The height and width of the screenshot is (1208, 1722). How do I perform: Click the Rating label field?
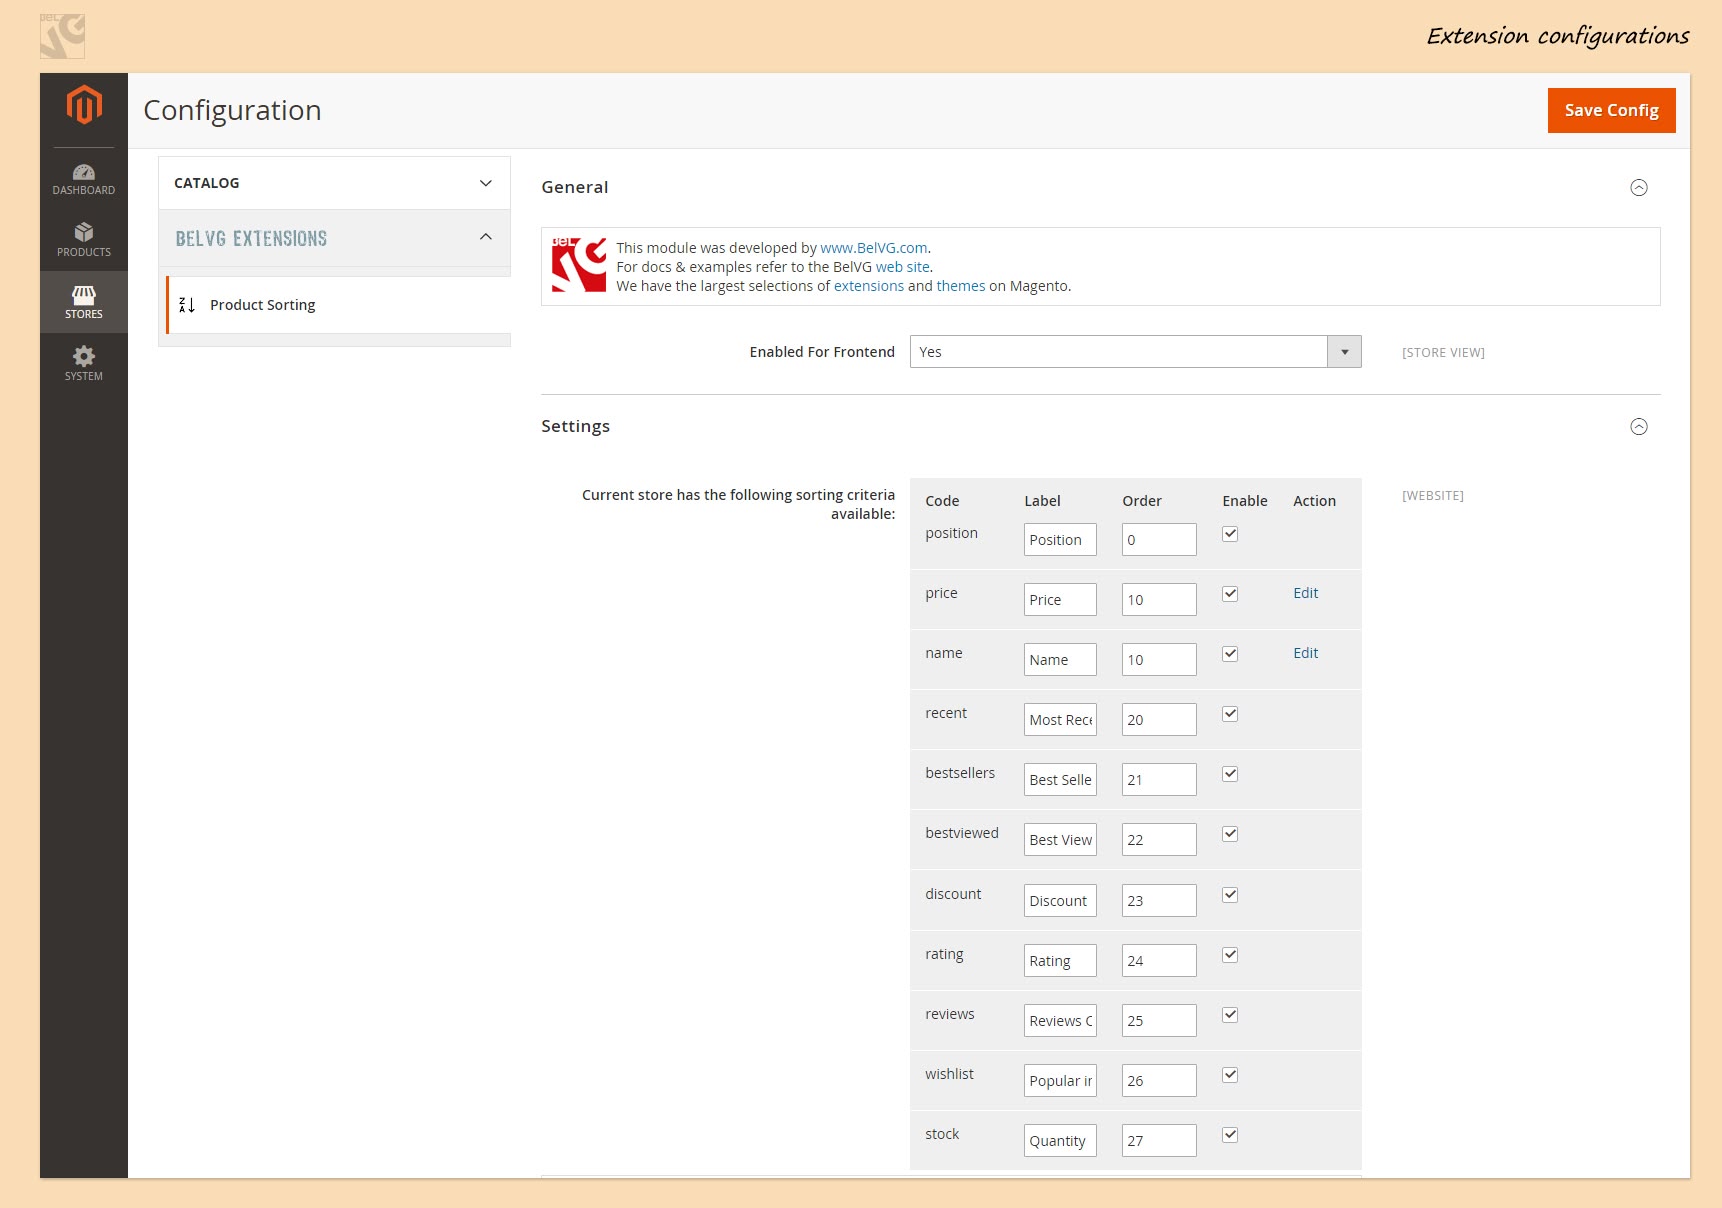click(1060, 961)
